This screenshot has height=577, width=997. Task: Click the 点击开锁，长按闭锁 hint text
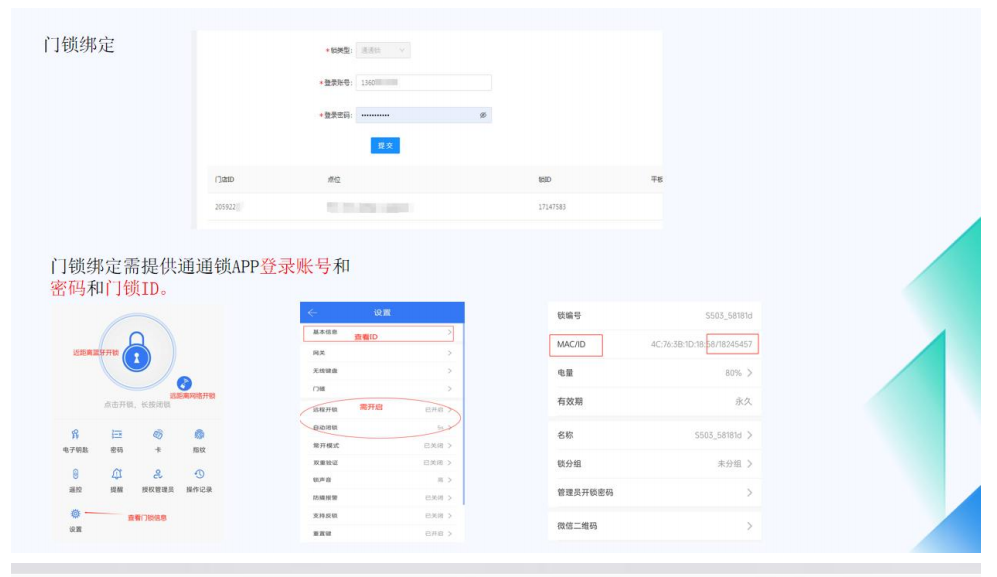tap(137, 405)
